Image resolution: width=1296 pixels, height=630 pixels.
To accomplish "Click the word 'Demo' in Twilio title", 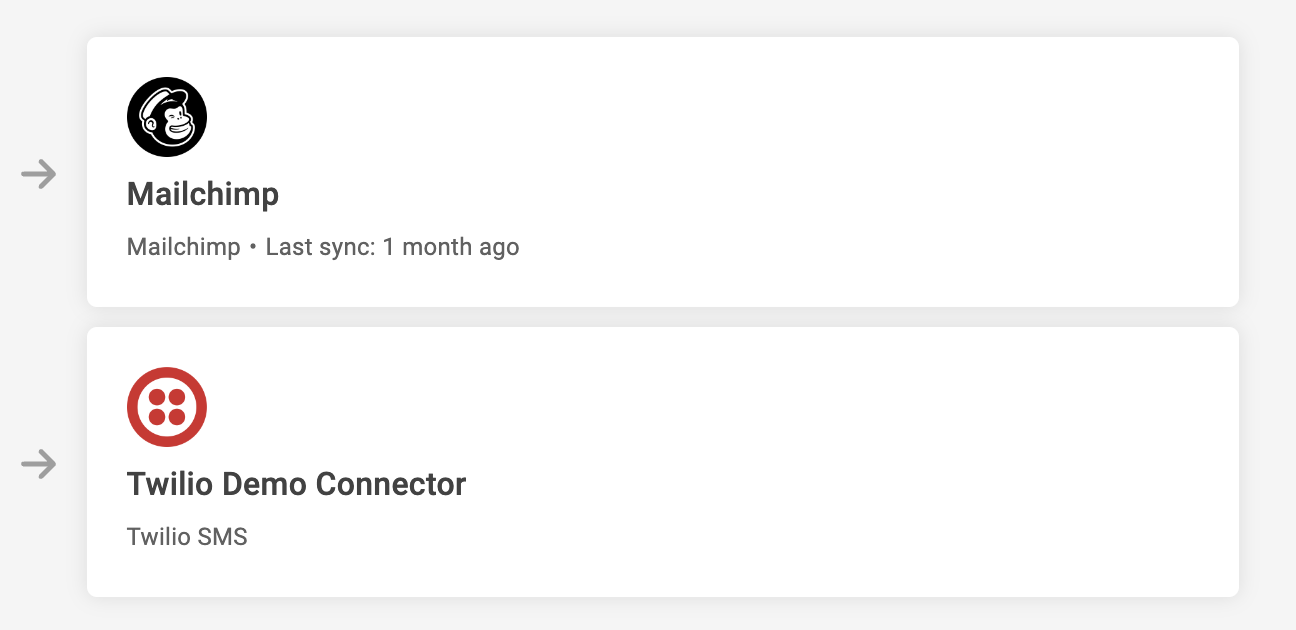I will tap(261, 484).
